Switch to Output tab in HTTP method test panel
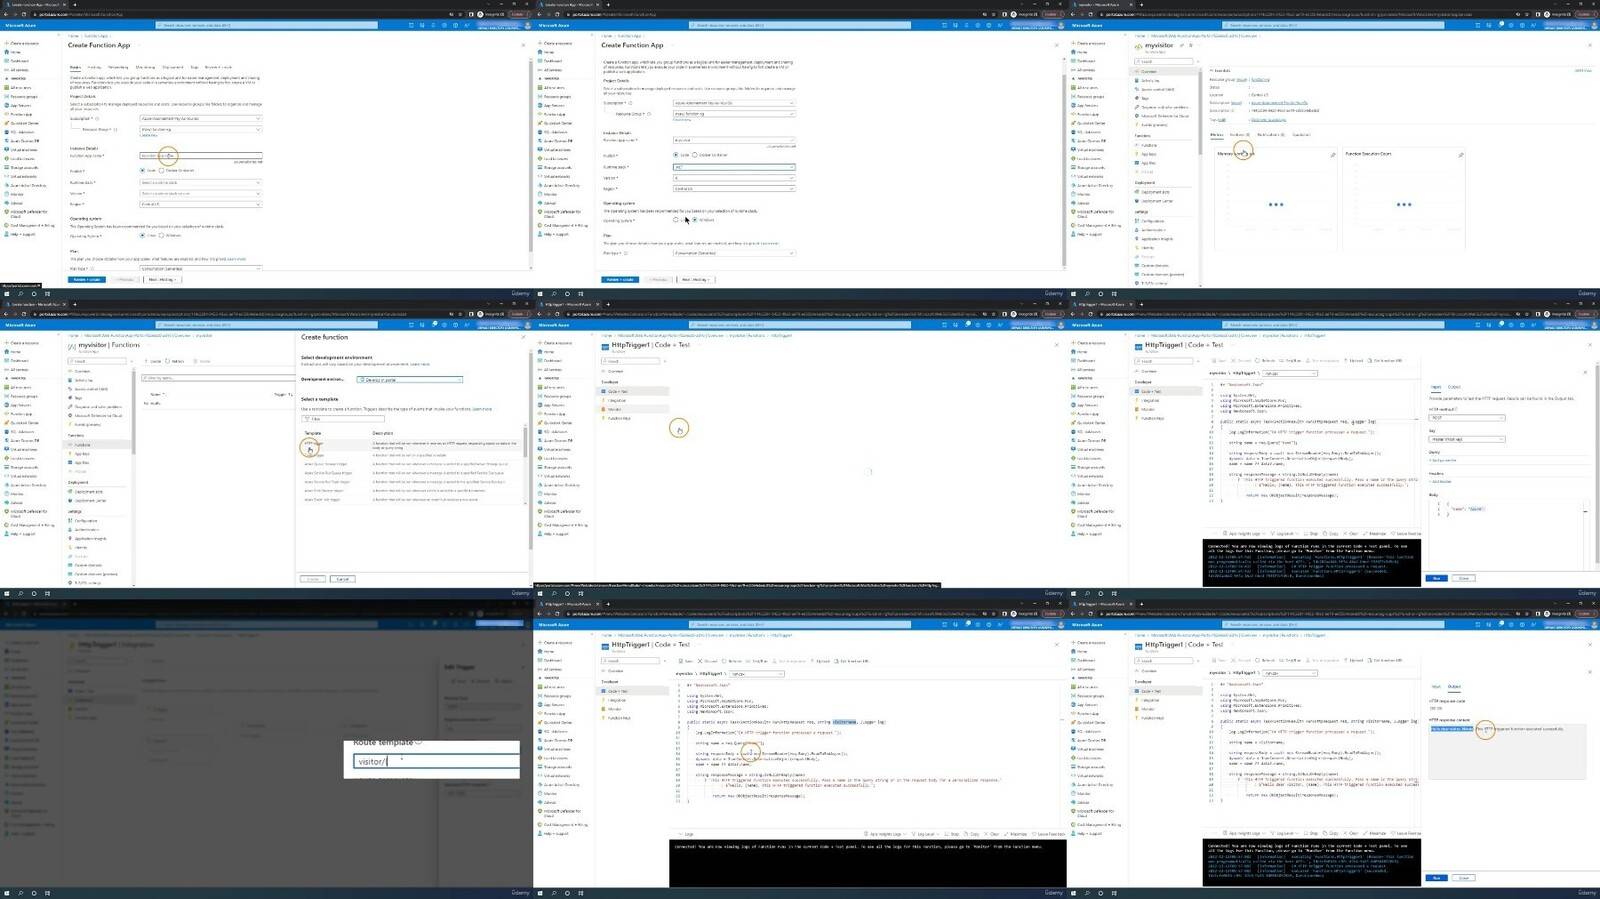Viewport: 1600px width, 899px height. tap(1454, 387)
